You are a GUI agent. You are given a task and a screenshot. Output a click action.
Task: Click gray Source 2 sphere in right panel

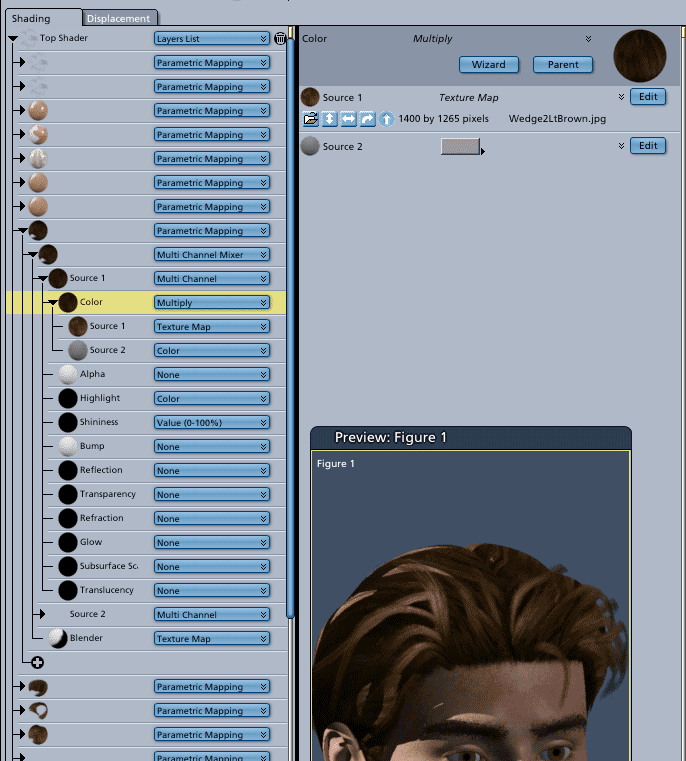(310, 146)
